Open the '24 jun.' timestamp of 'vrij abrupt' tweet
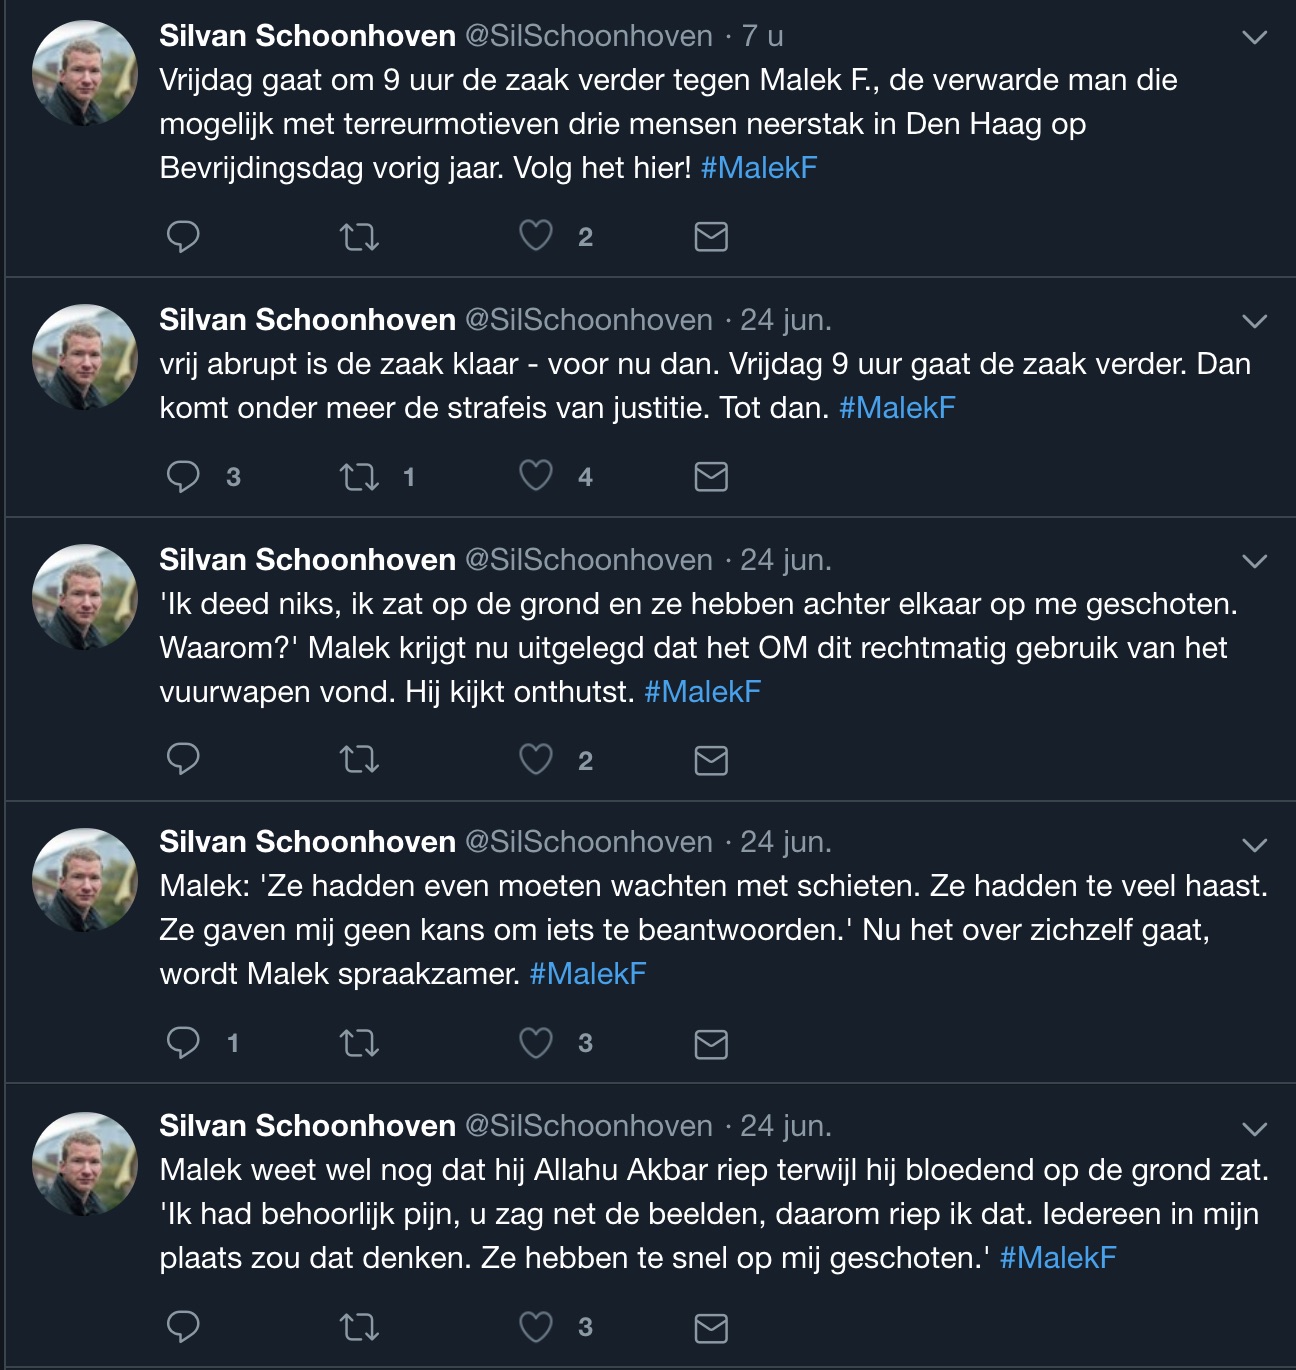 pyautogui.click(x=786, y=320)
